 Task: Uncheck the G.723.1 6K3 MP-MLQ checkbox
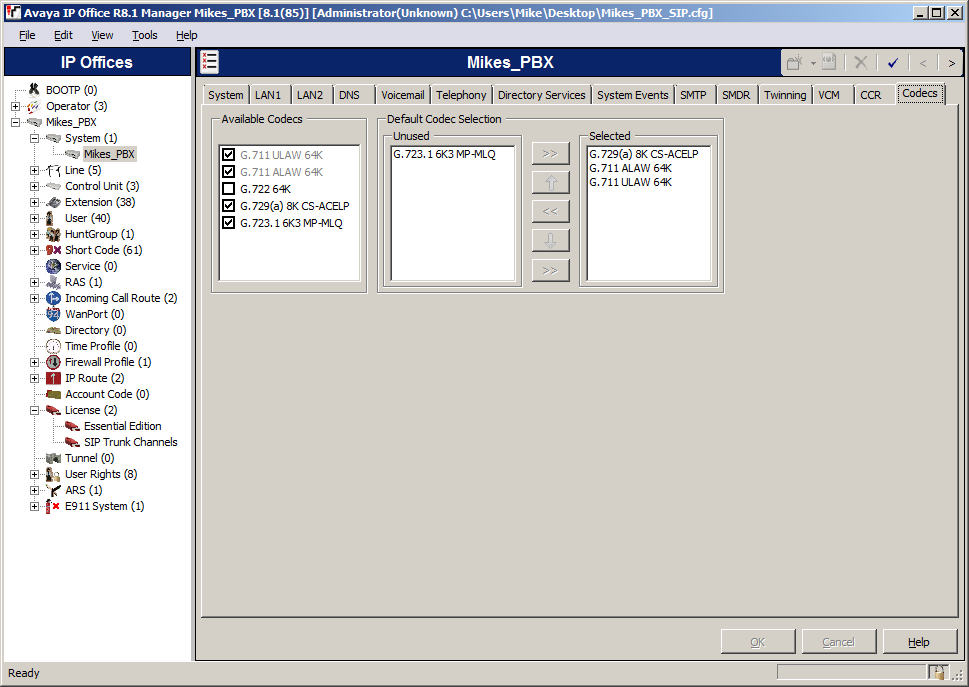[229, 222]
